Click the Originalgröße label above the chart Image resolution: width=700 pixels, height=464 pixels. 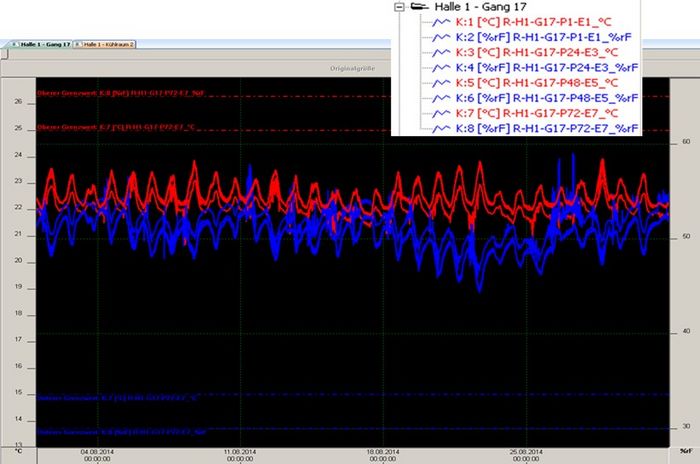click(x=351, y=68)
